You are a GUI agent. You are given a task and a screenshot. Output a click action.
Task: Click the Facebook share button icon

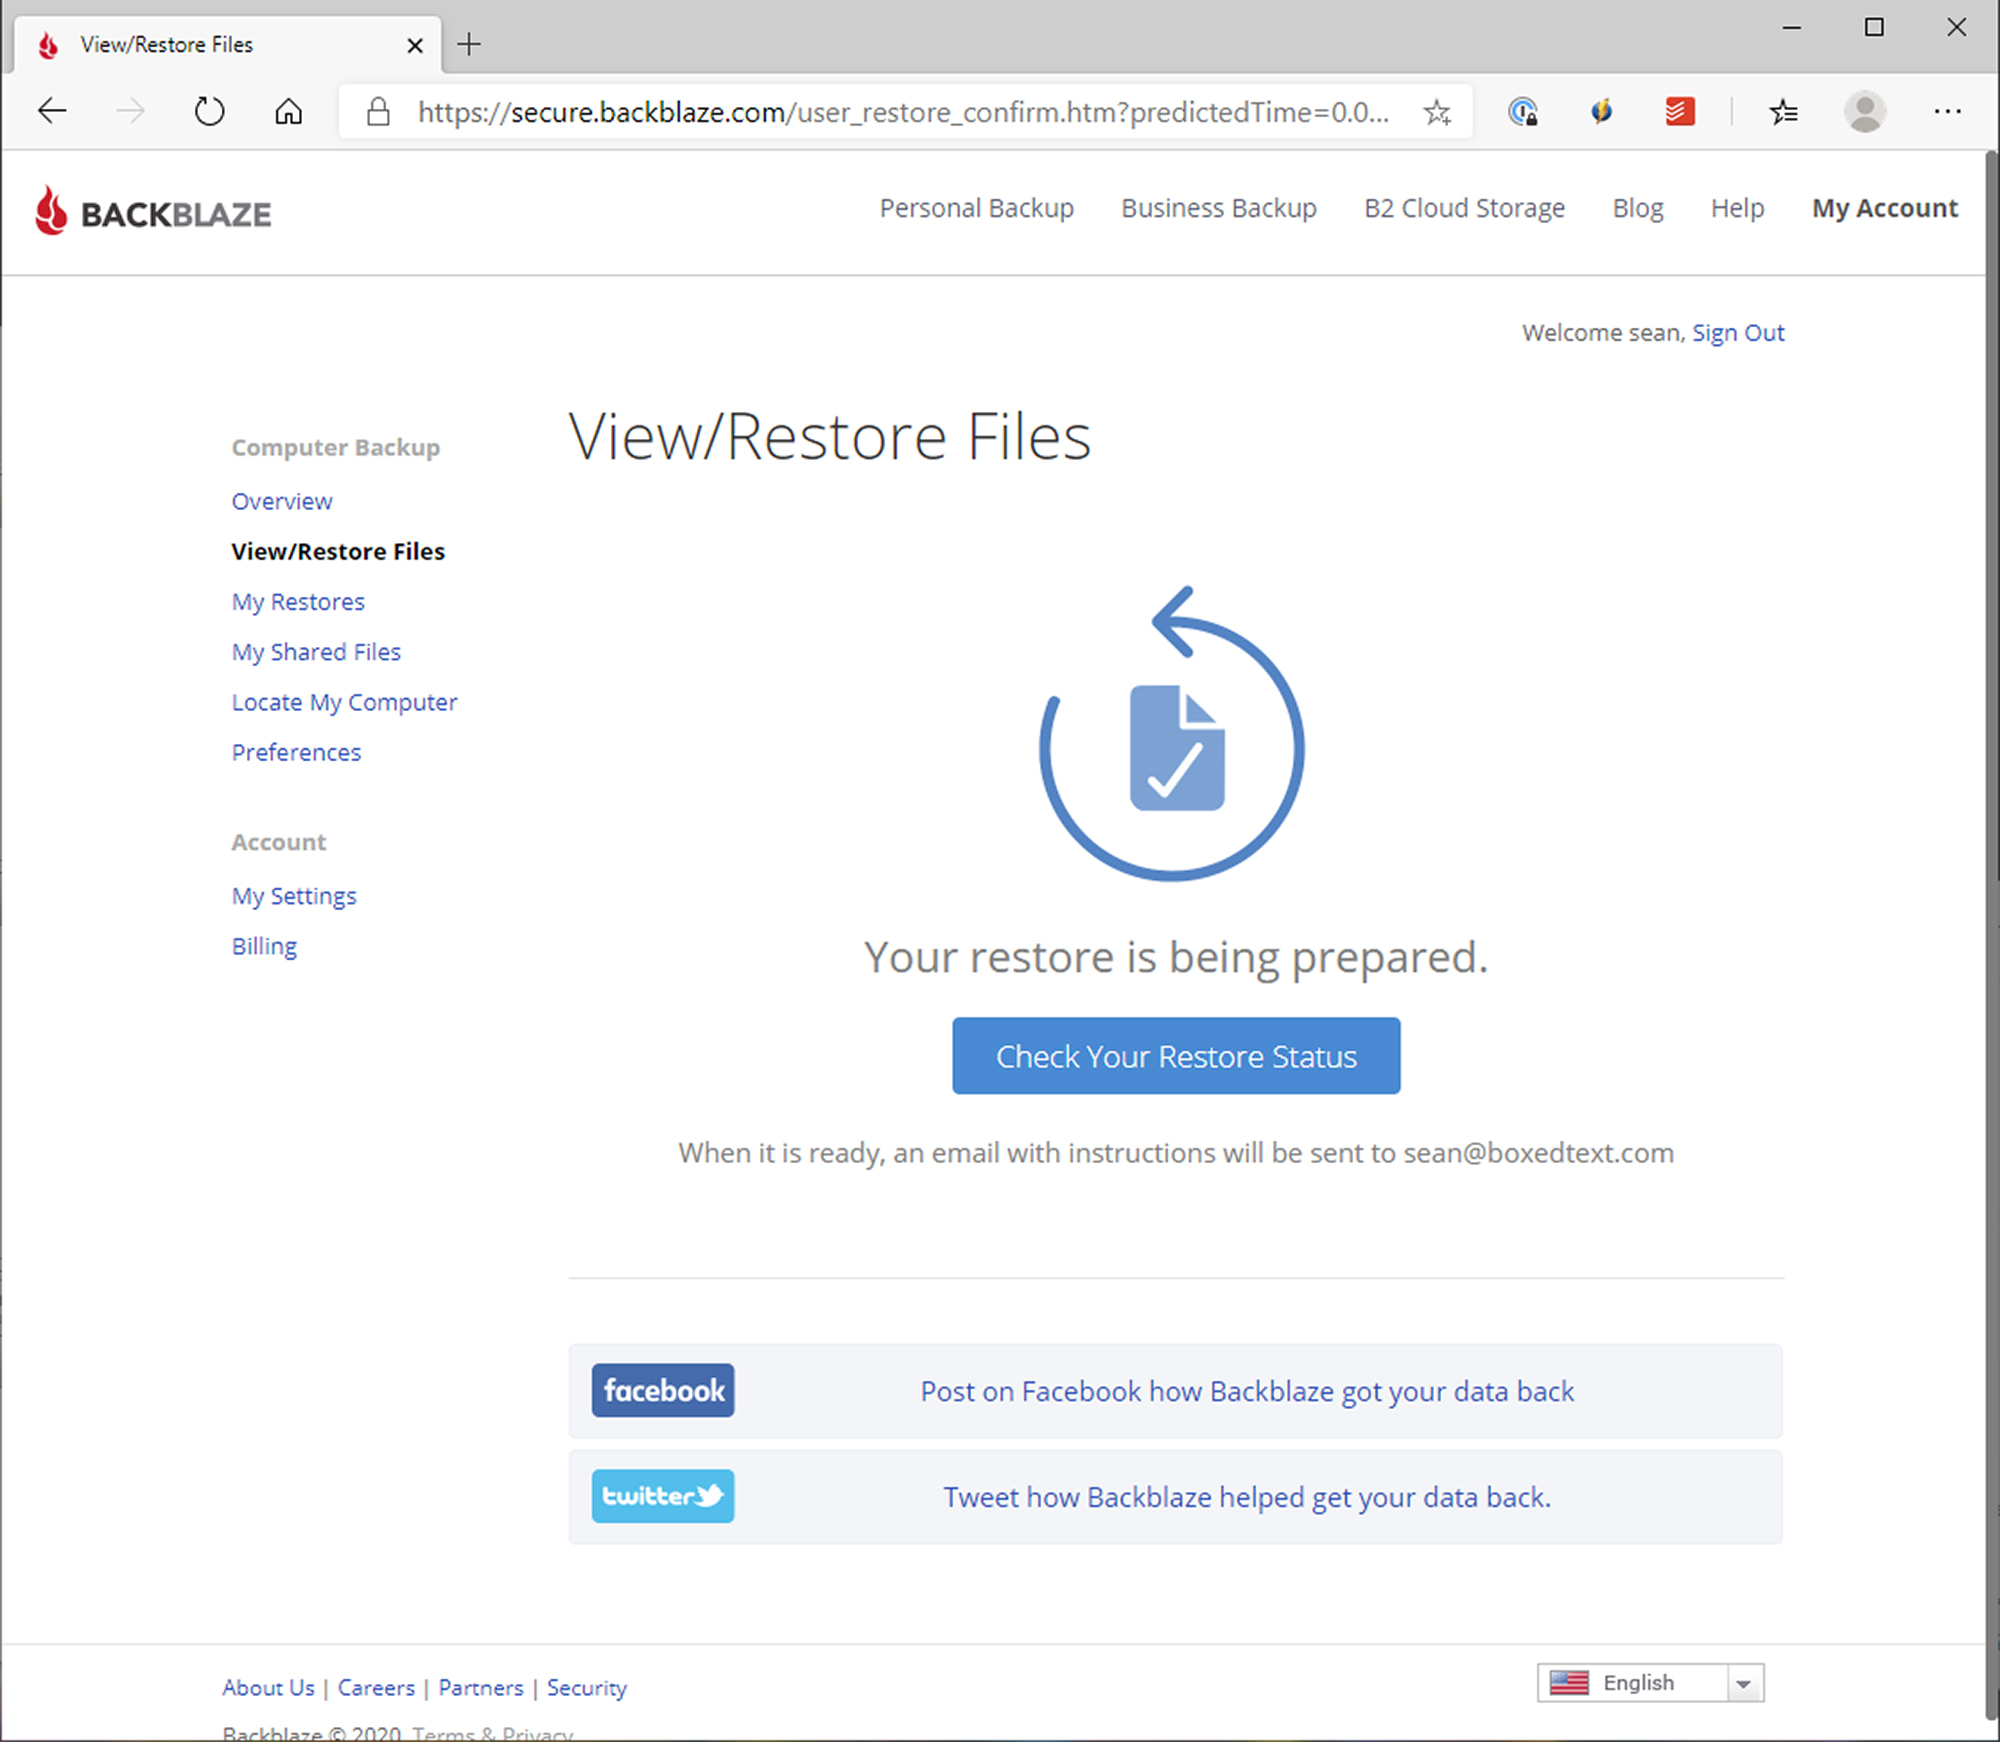[x=662, y=1392]
